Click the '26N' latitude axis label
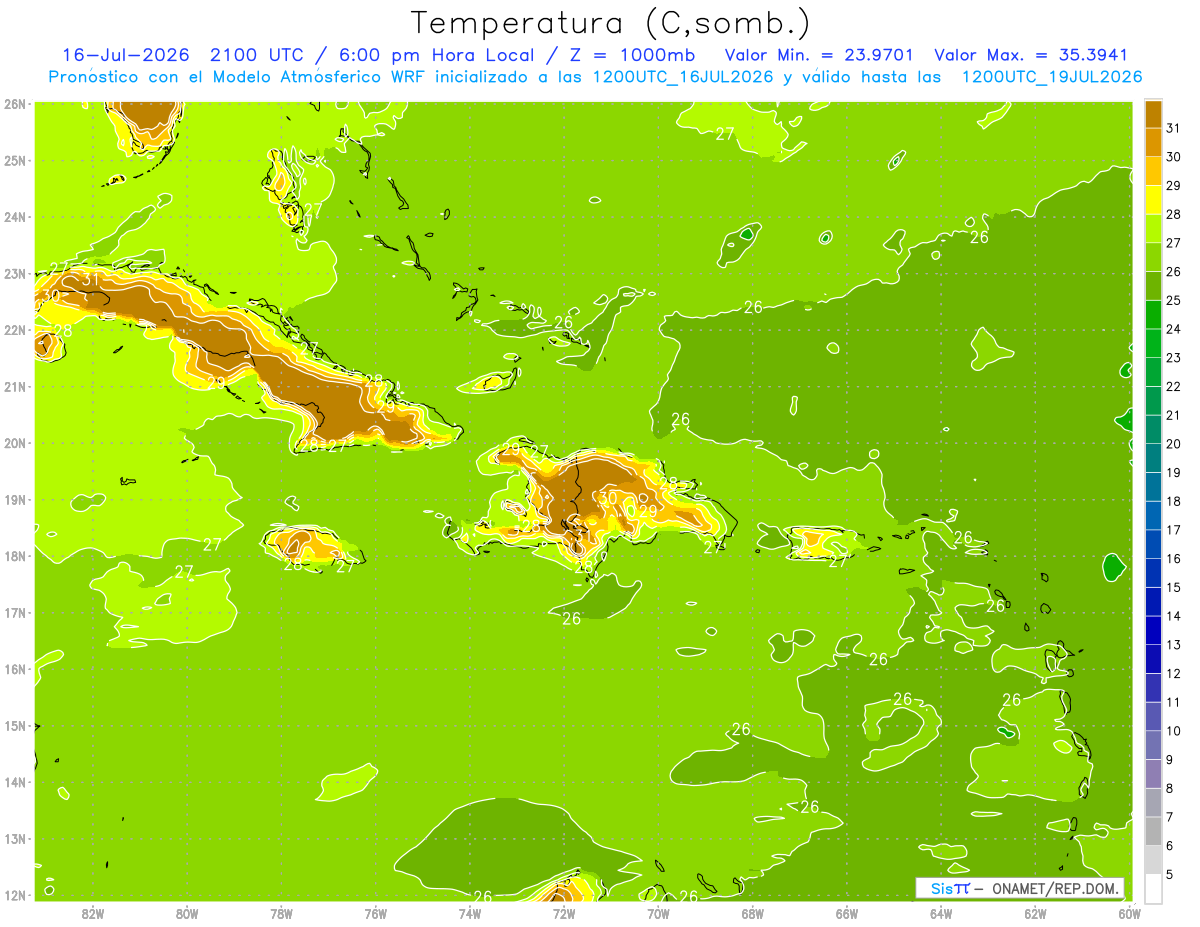 [x=15, y=104]
